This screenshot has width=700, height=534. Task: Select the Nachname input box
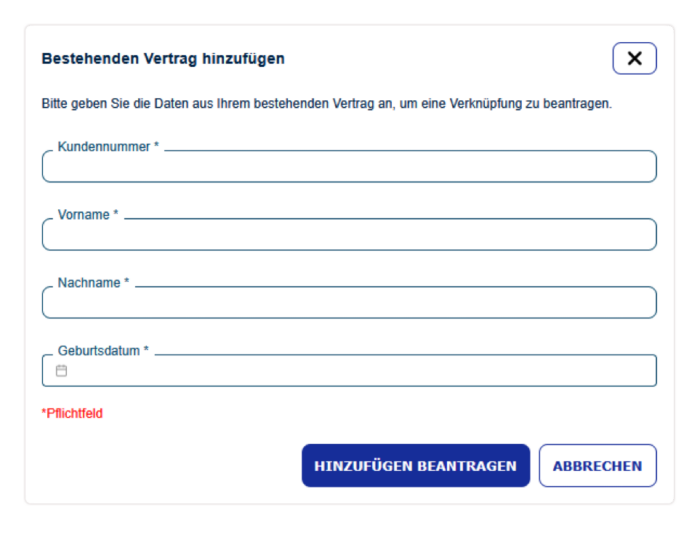coord(349,303)
